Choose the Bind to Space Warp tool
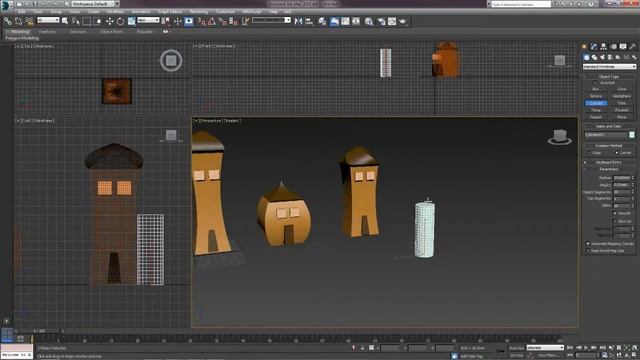640x360 pixels. (x=29, y=21)
